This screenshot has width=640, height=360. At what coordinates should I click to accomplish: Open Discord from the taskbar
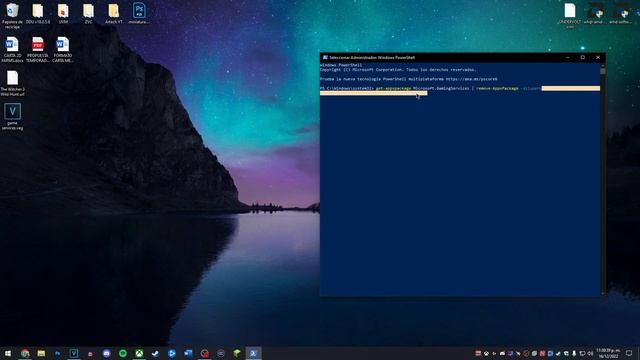coord(107,353)
